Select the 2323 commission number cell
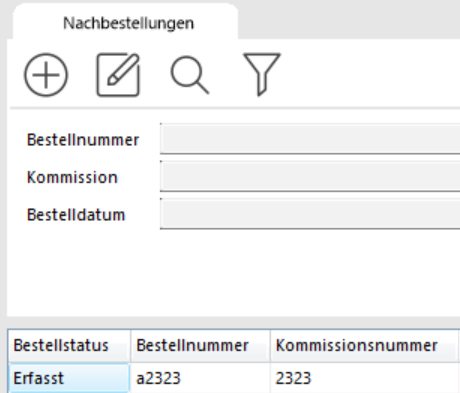The width and height of the screenshot is (460, 393). [x=364, y=378]
